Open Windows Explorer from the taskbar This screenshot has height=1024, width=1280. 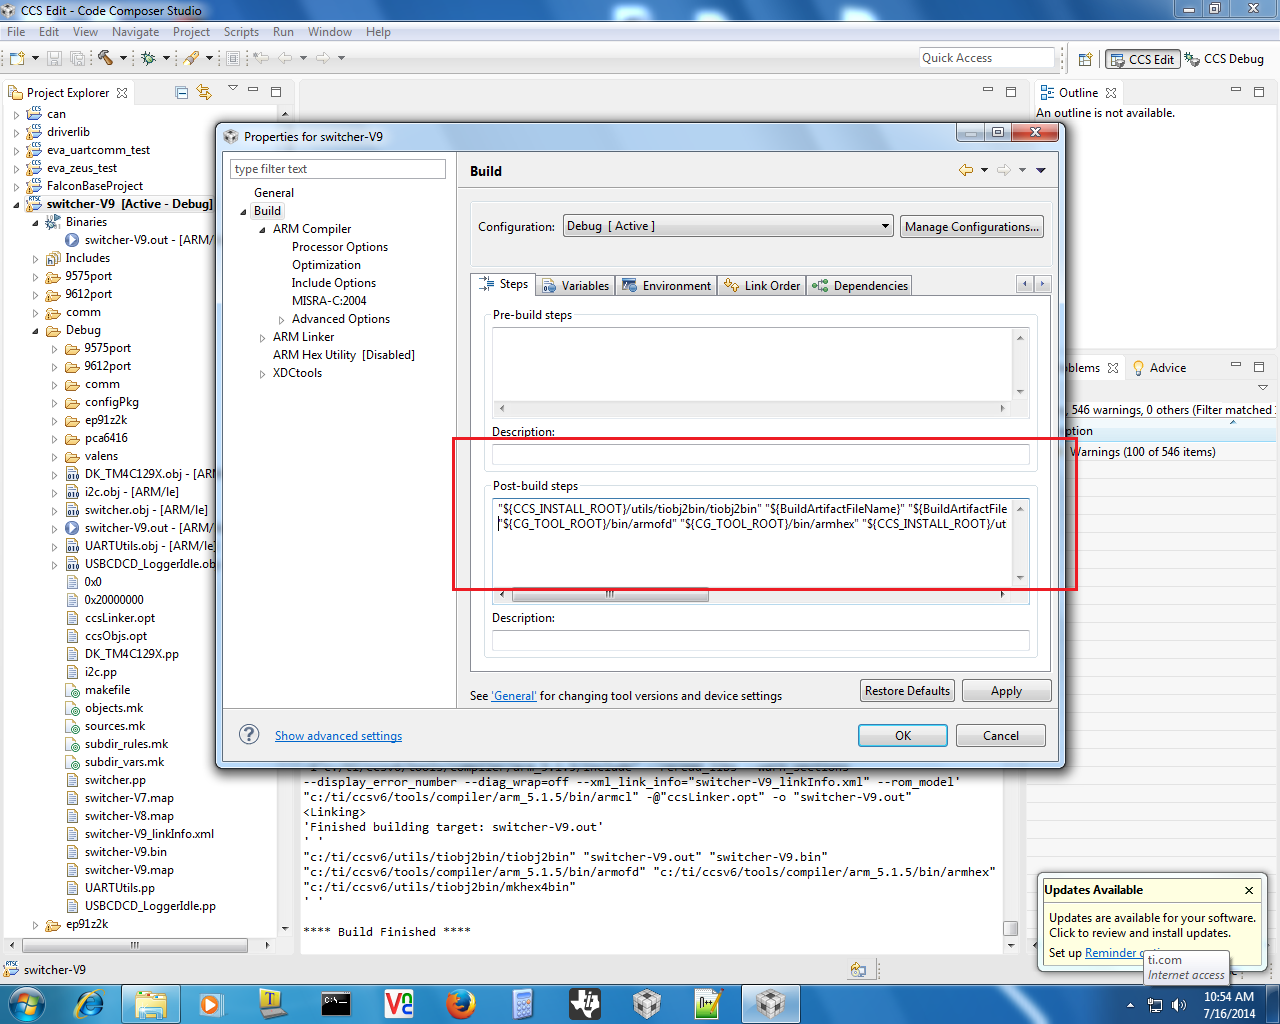pyautogui.click(x=151, y=1003)
